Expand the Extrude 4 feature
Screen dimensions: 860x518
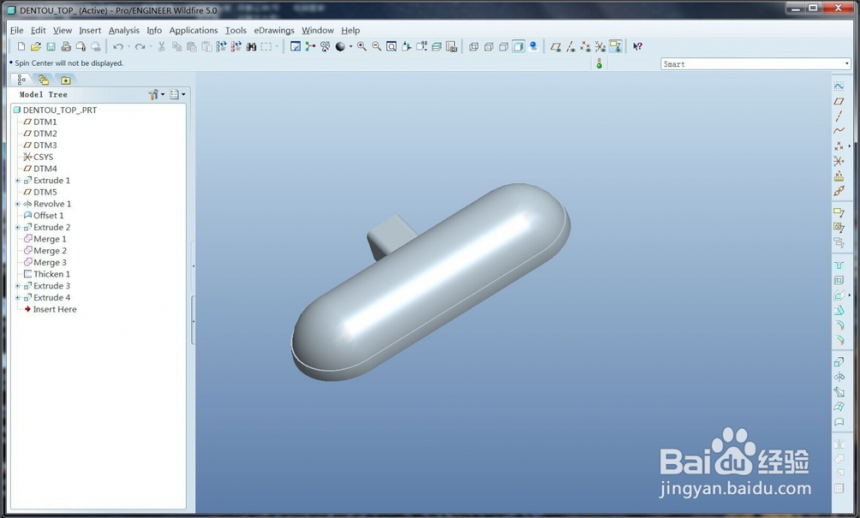pos(18,298)
